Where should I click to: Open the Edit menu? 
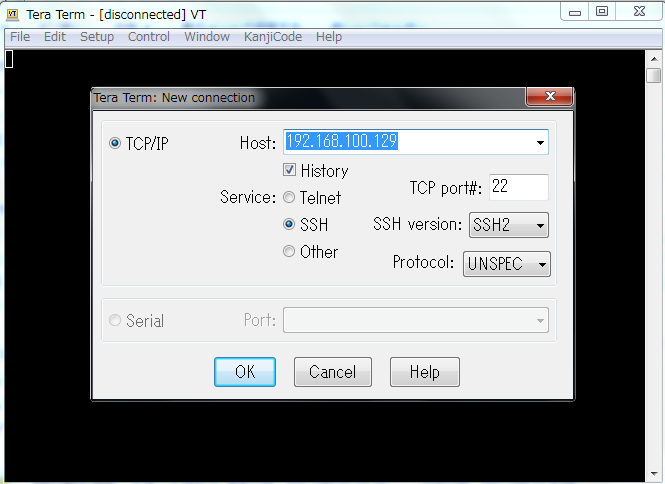pos(55,37)
